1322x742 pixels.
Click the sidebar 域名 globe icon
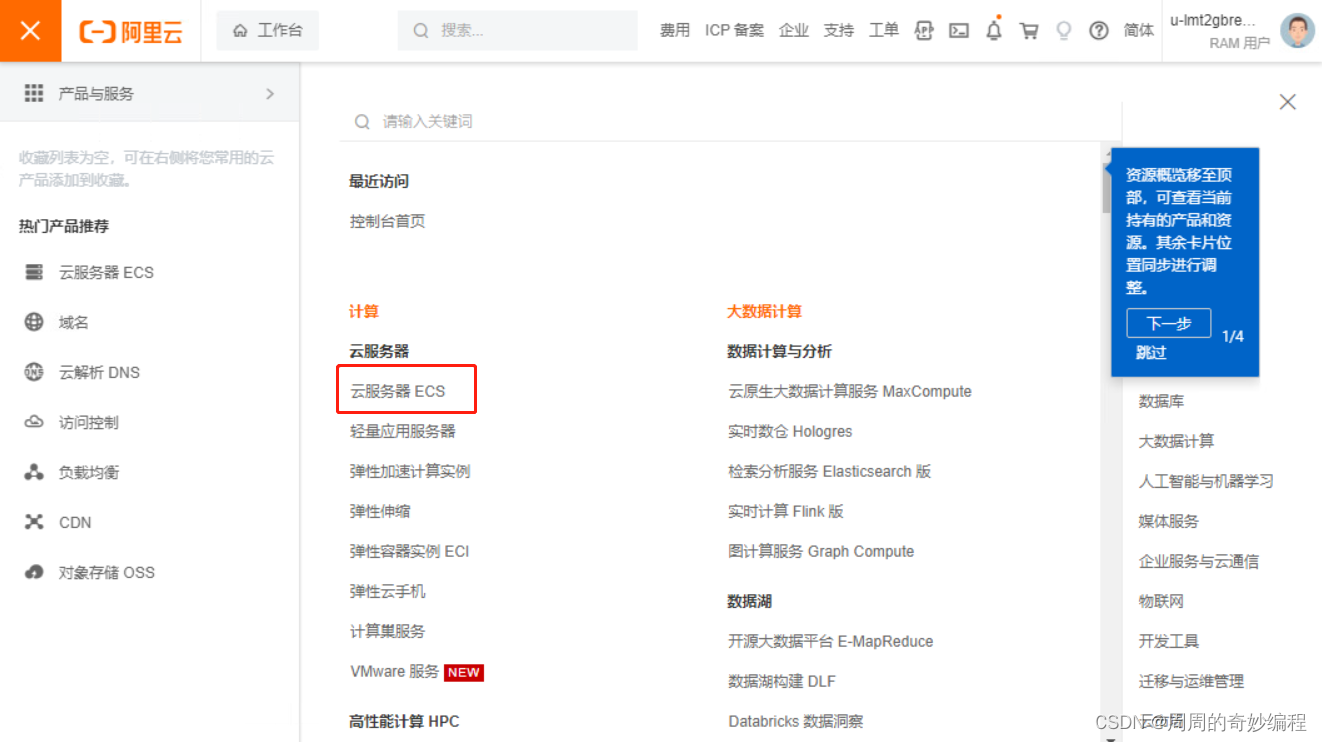[x=34, y=322]
